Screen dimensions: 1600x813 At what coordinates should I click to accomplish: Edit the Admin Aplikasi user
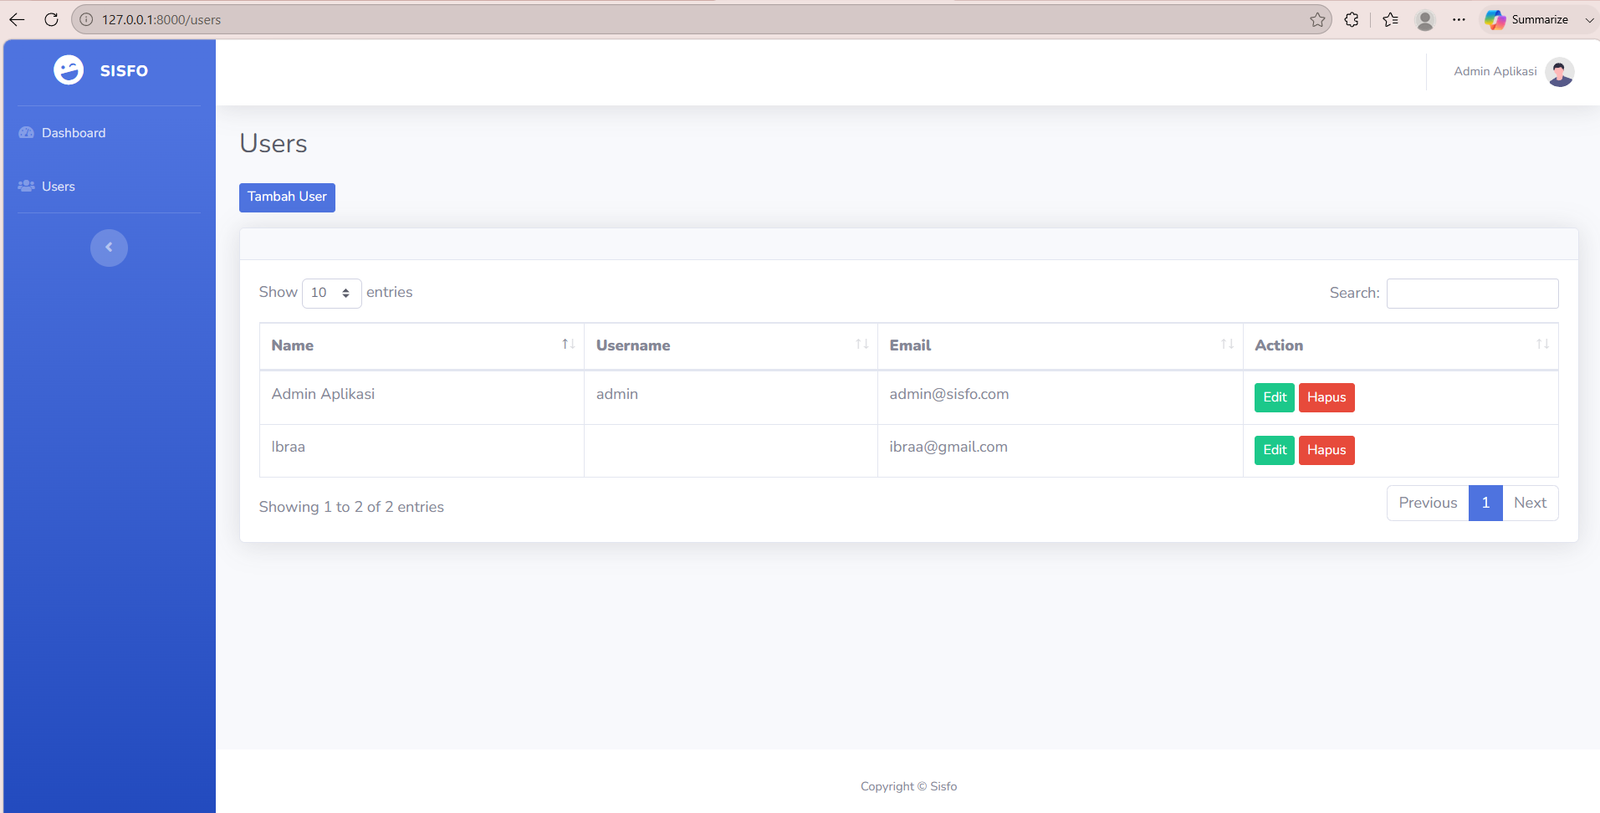coord(1274,397)
